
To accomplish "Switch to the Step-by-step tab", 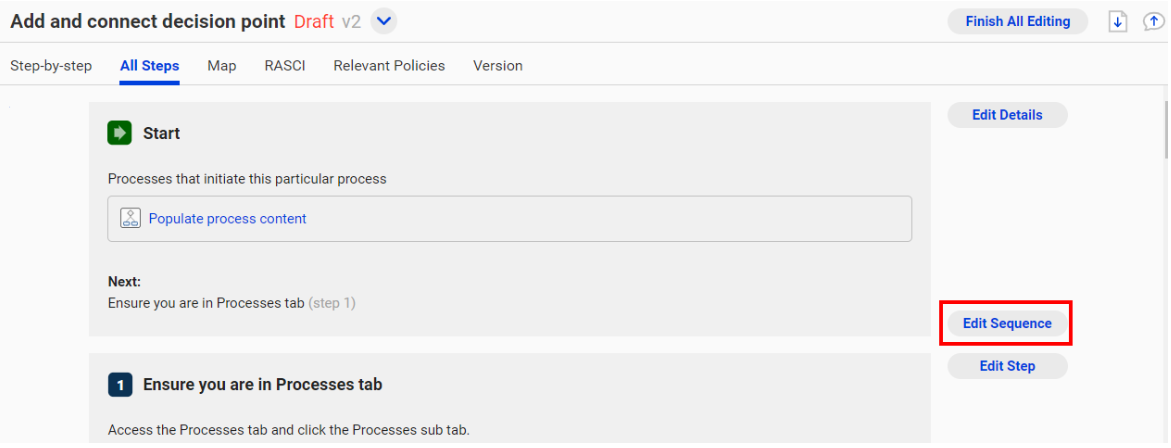I will pyautogui.click(x=51, y=66).
